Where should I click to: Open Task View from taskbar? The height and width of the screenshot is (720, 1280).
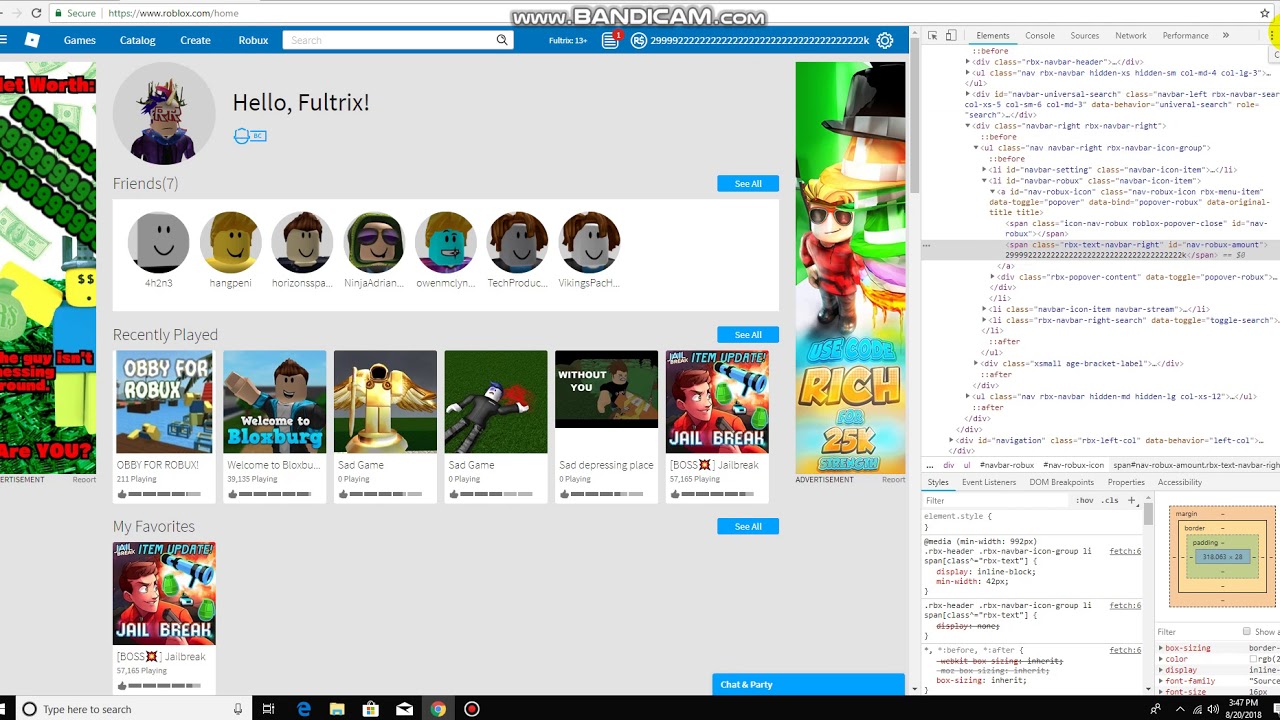pos(268,709)
